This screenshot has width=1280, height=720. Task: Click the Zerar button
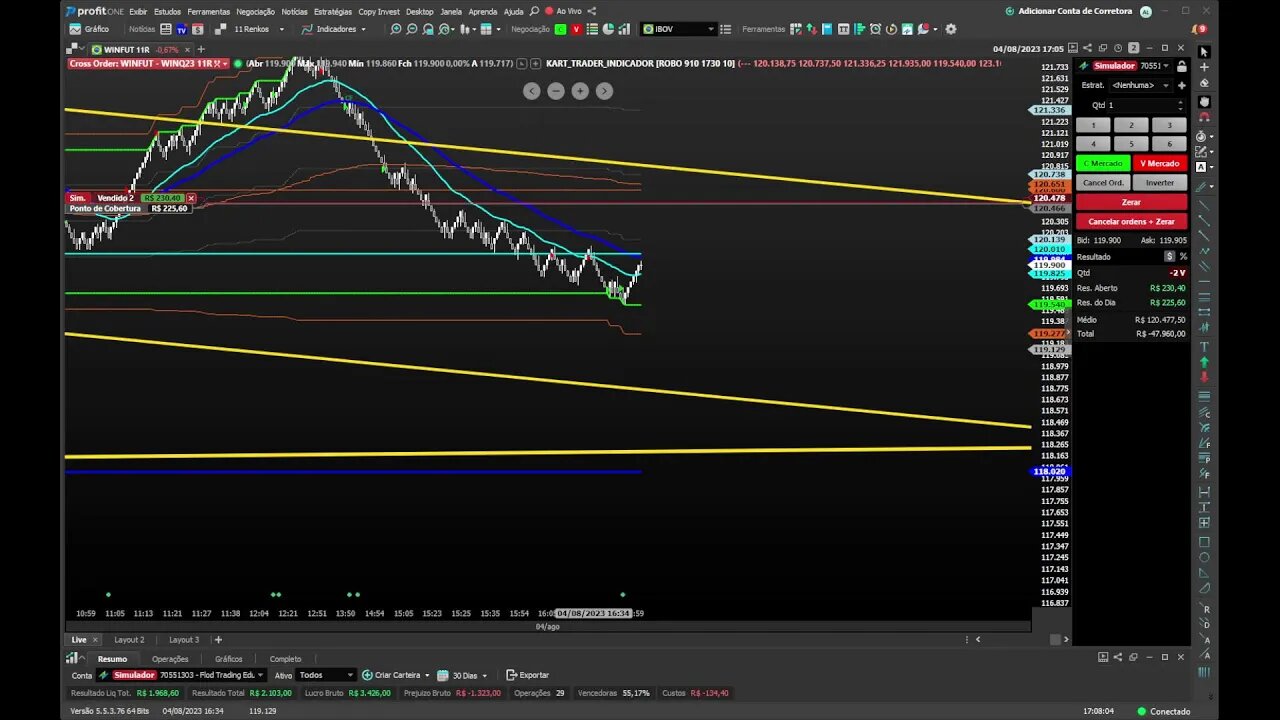pyautogui.click(x=1131, y=202)
